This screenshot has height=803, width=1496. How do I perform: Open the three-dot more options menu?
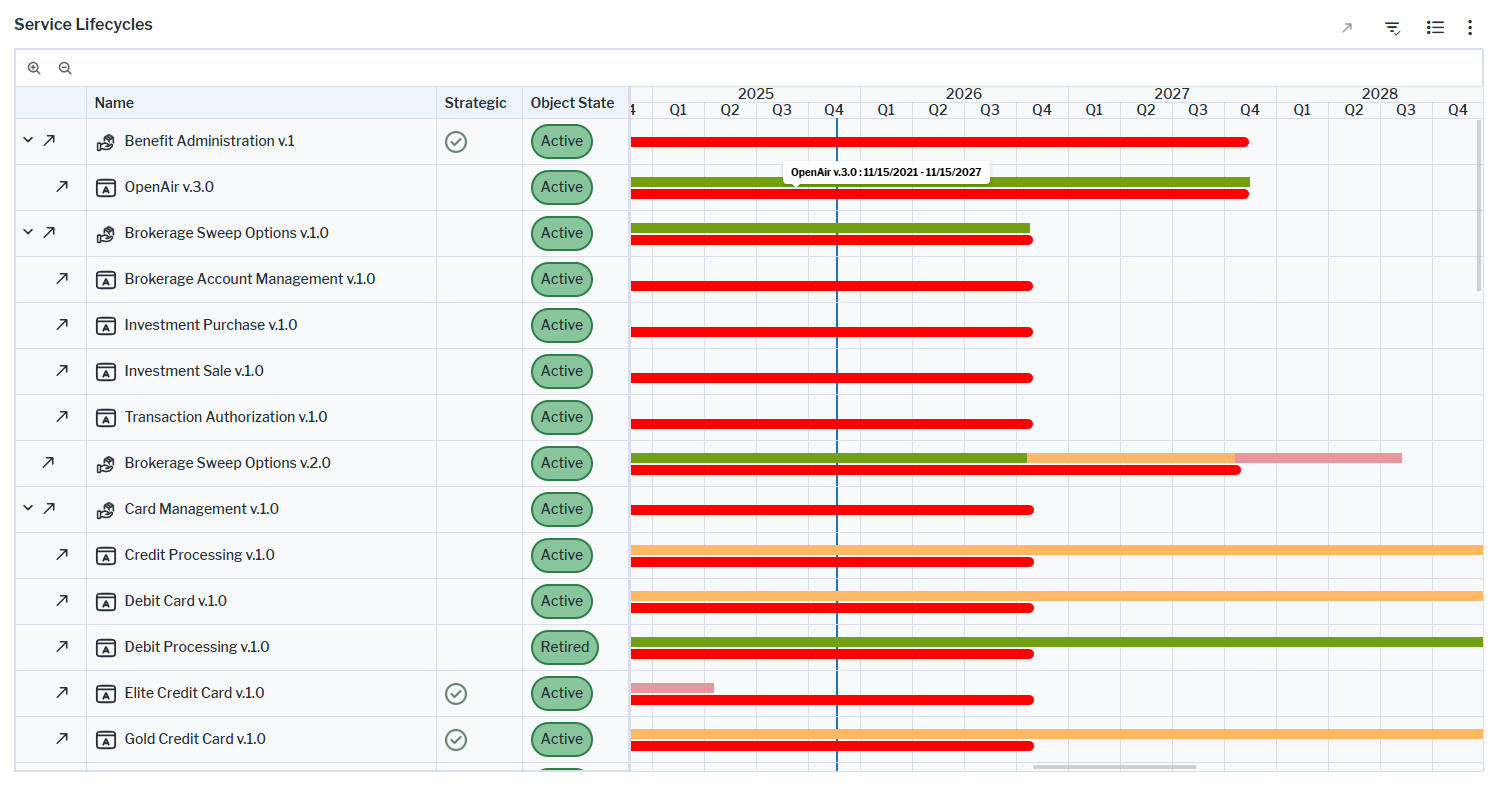(x=1469, y=28)
